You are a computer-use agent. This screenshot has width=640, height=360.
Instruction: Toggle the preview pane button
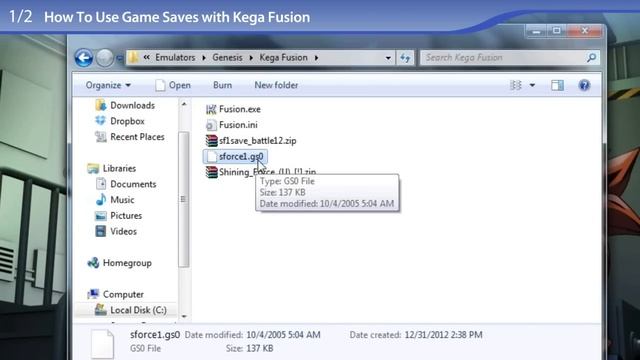557,85
